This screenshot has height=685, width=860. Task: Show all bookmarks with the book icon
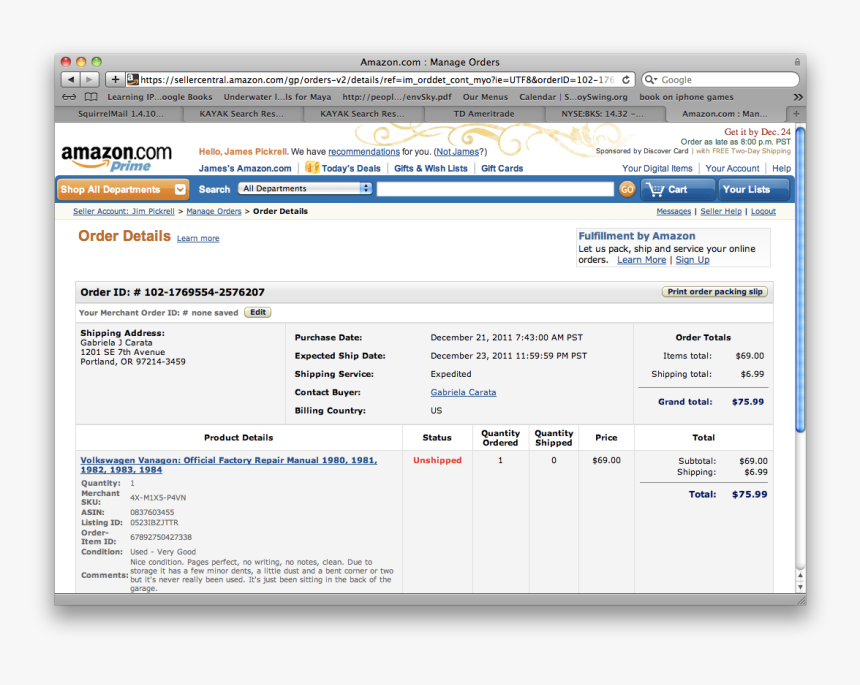click(x=91, y=97)
